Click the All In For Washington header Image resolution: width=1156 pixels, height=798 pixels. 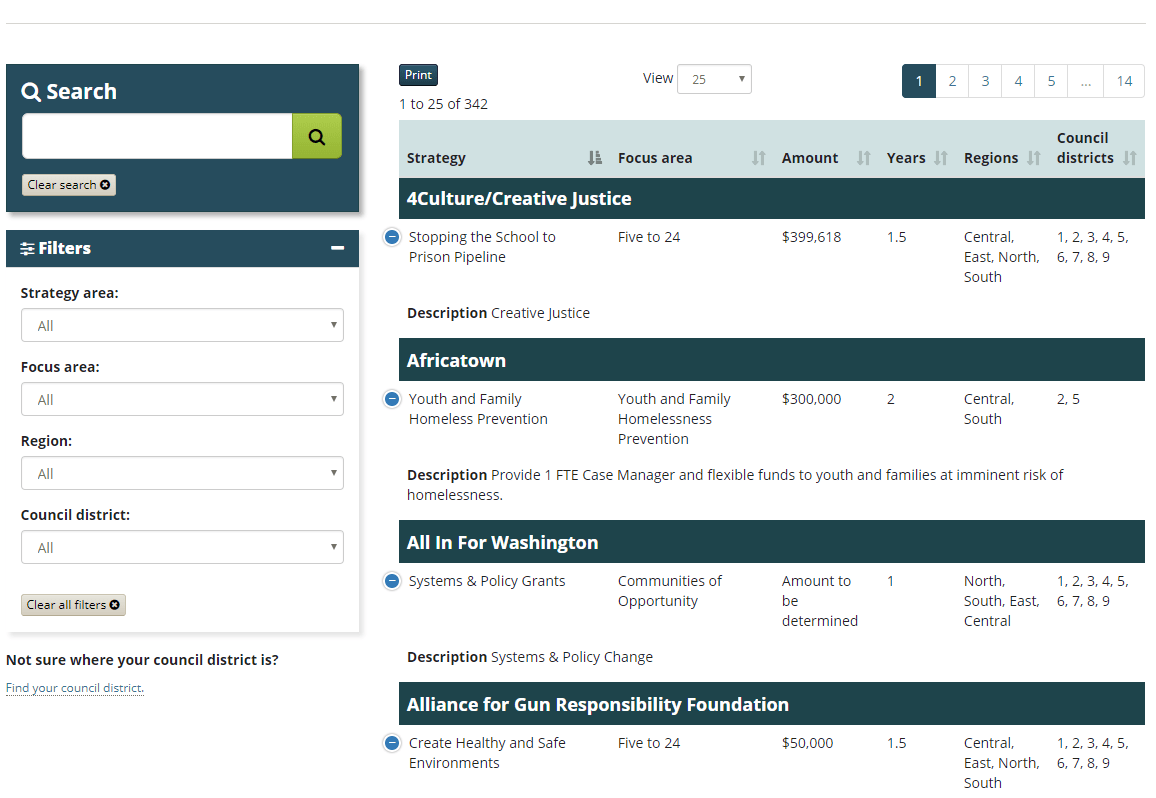(771, 542)
